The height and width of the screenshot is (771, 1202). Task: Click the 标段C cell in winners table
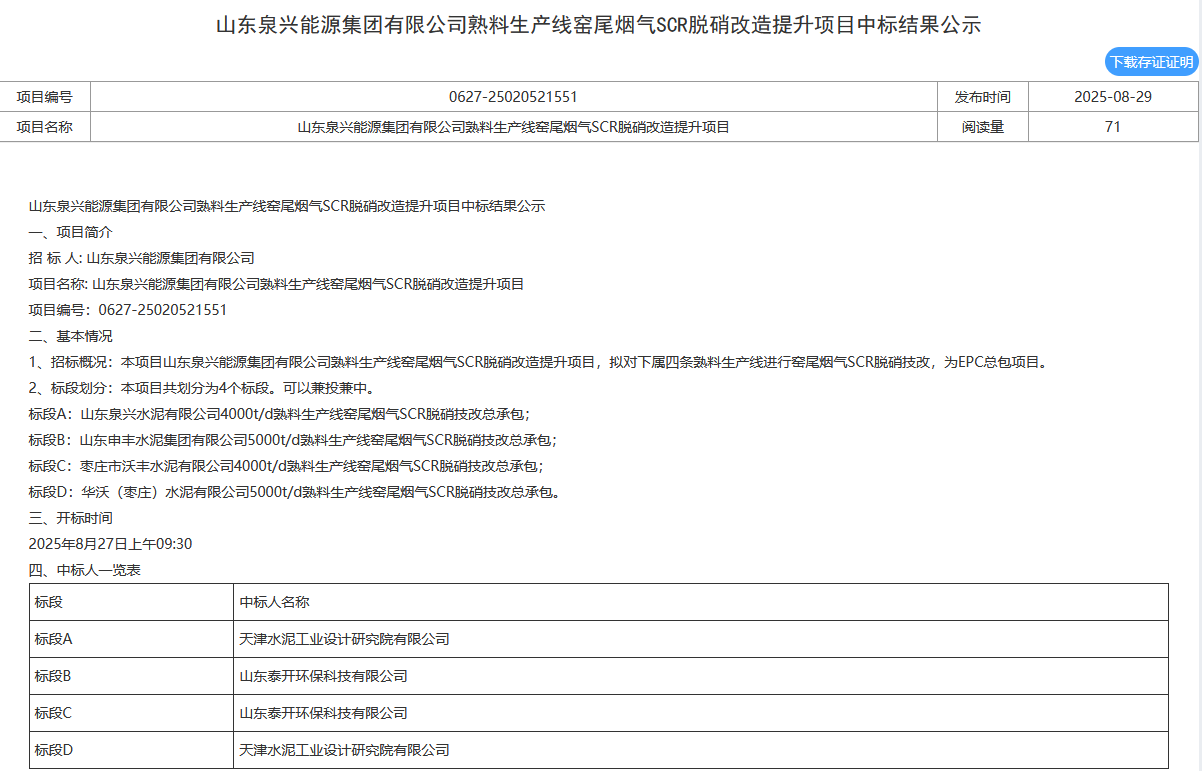click(x=131, y=713)
